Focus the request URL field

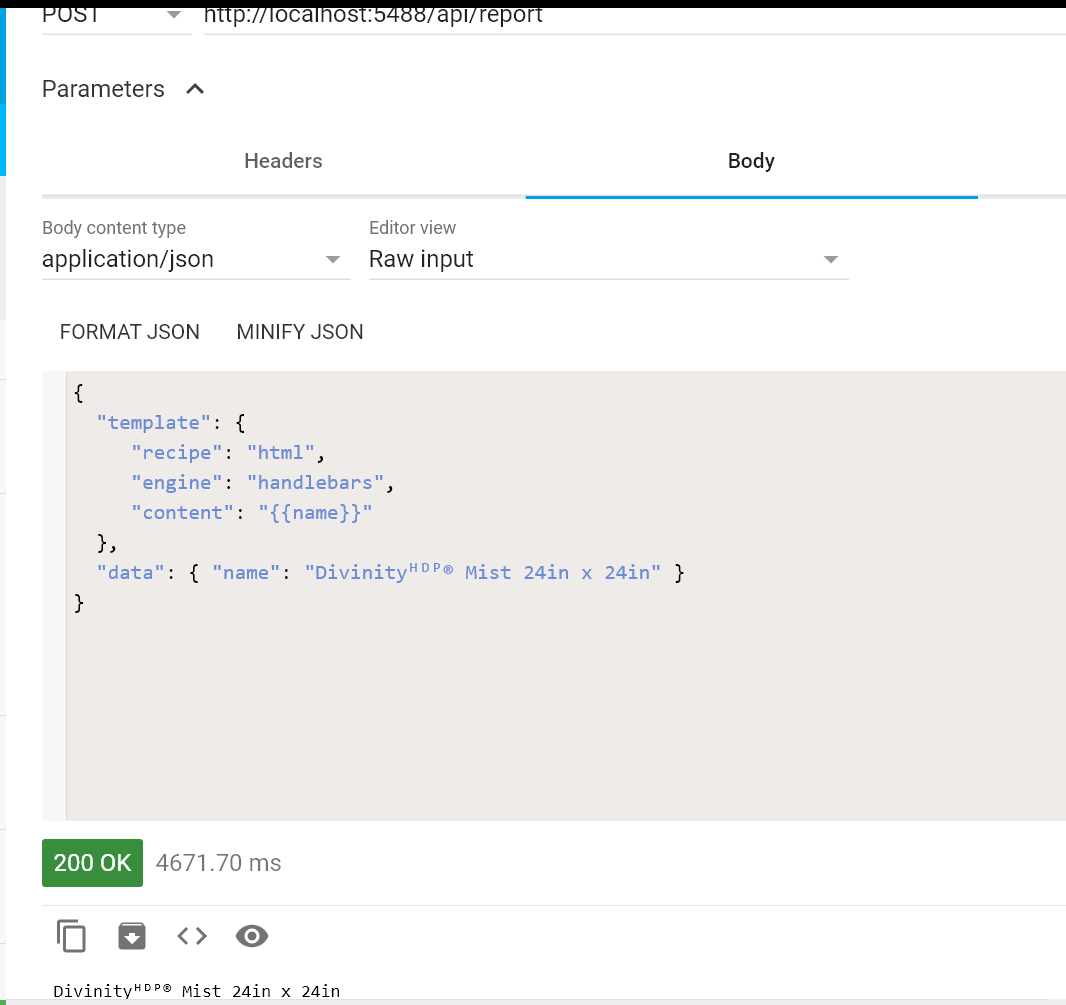pyautogui.click(x=630, y=16)
